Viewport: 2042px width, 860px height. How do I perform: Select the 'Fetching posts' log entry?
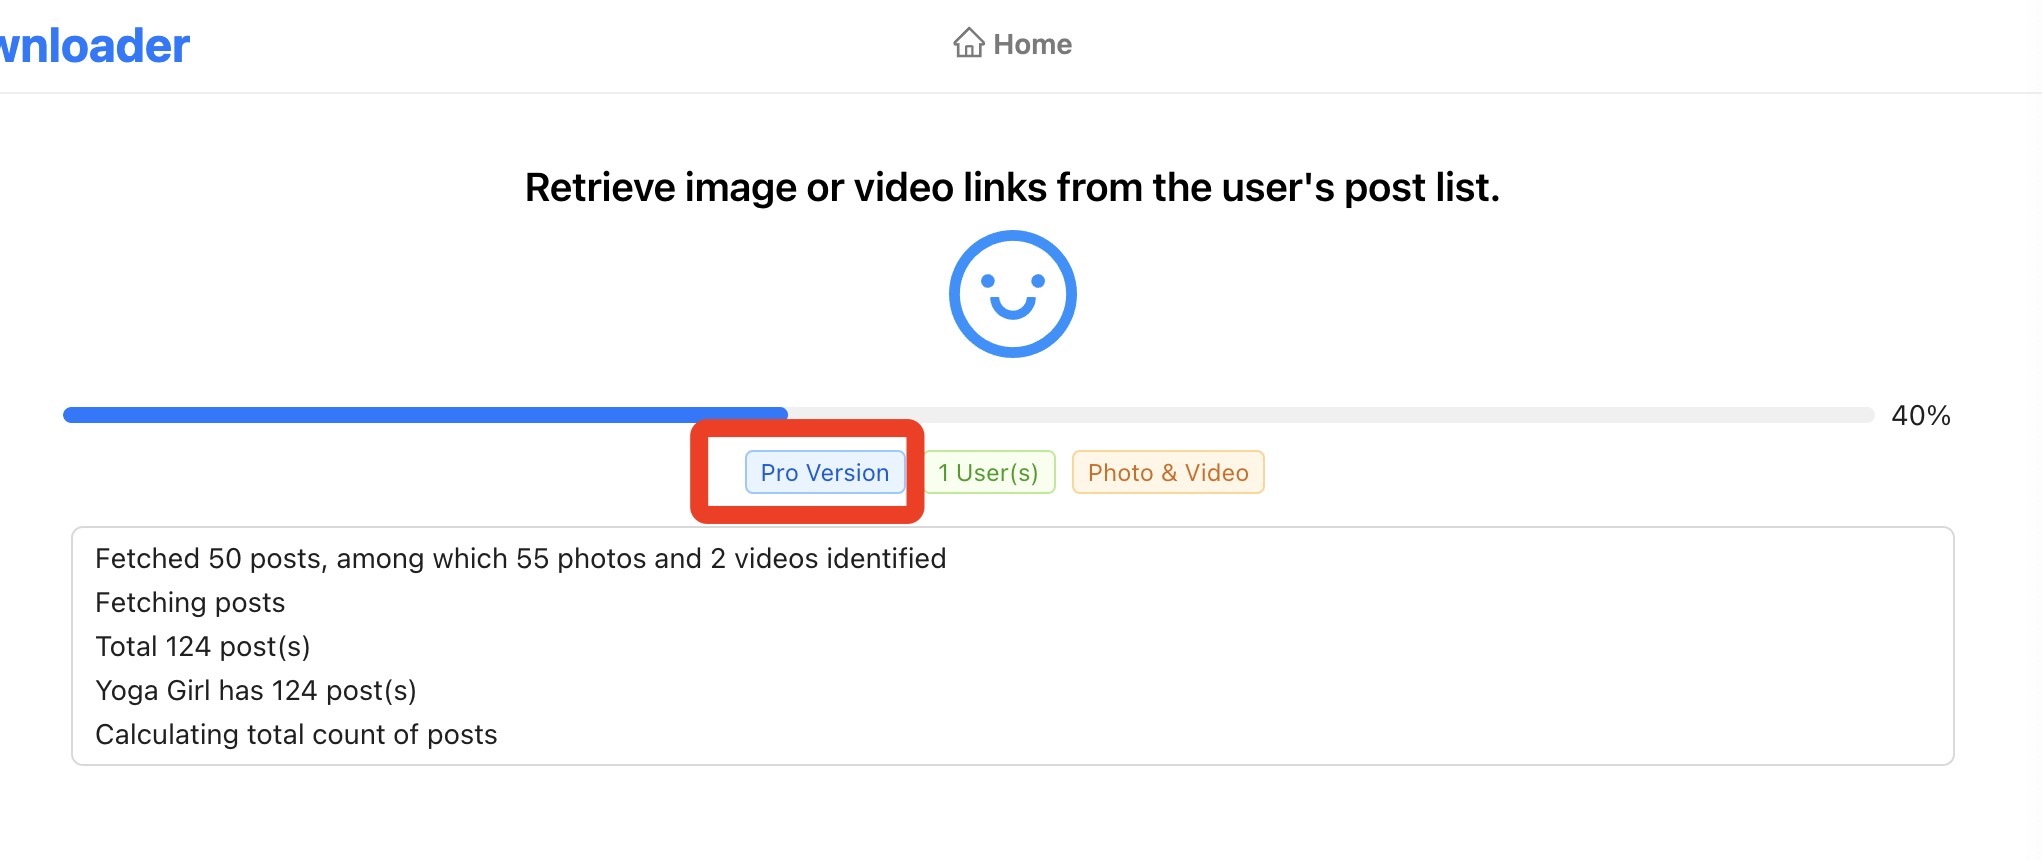[x=190, y=602]
